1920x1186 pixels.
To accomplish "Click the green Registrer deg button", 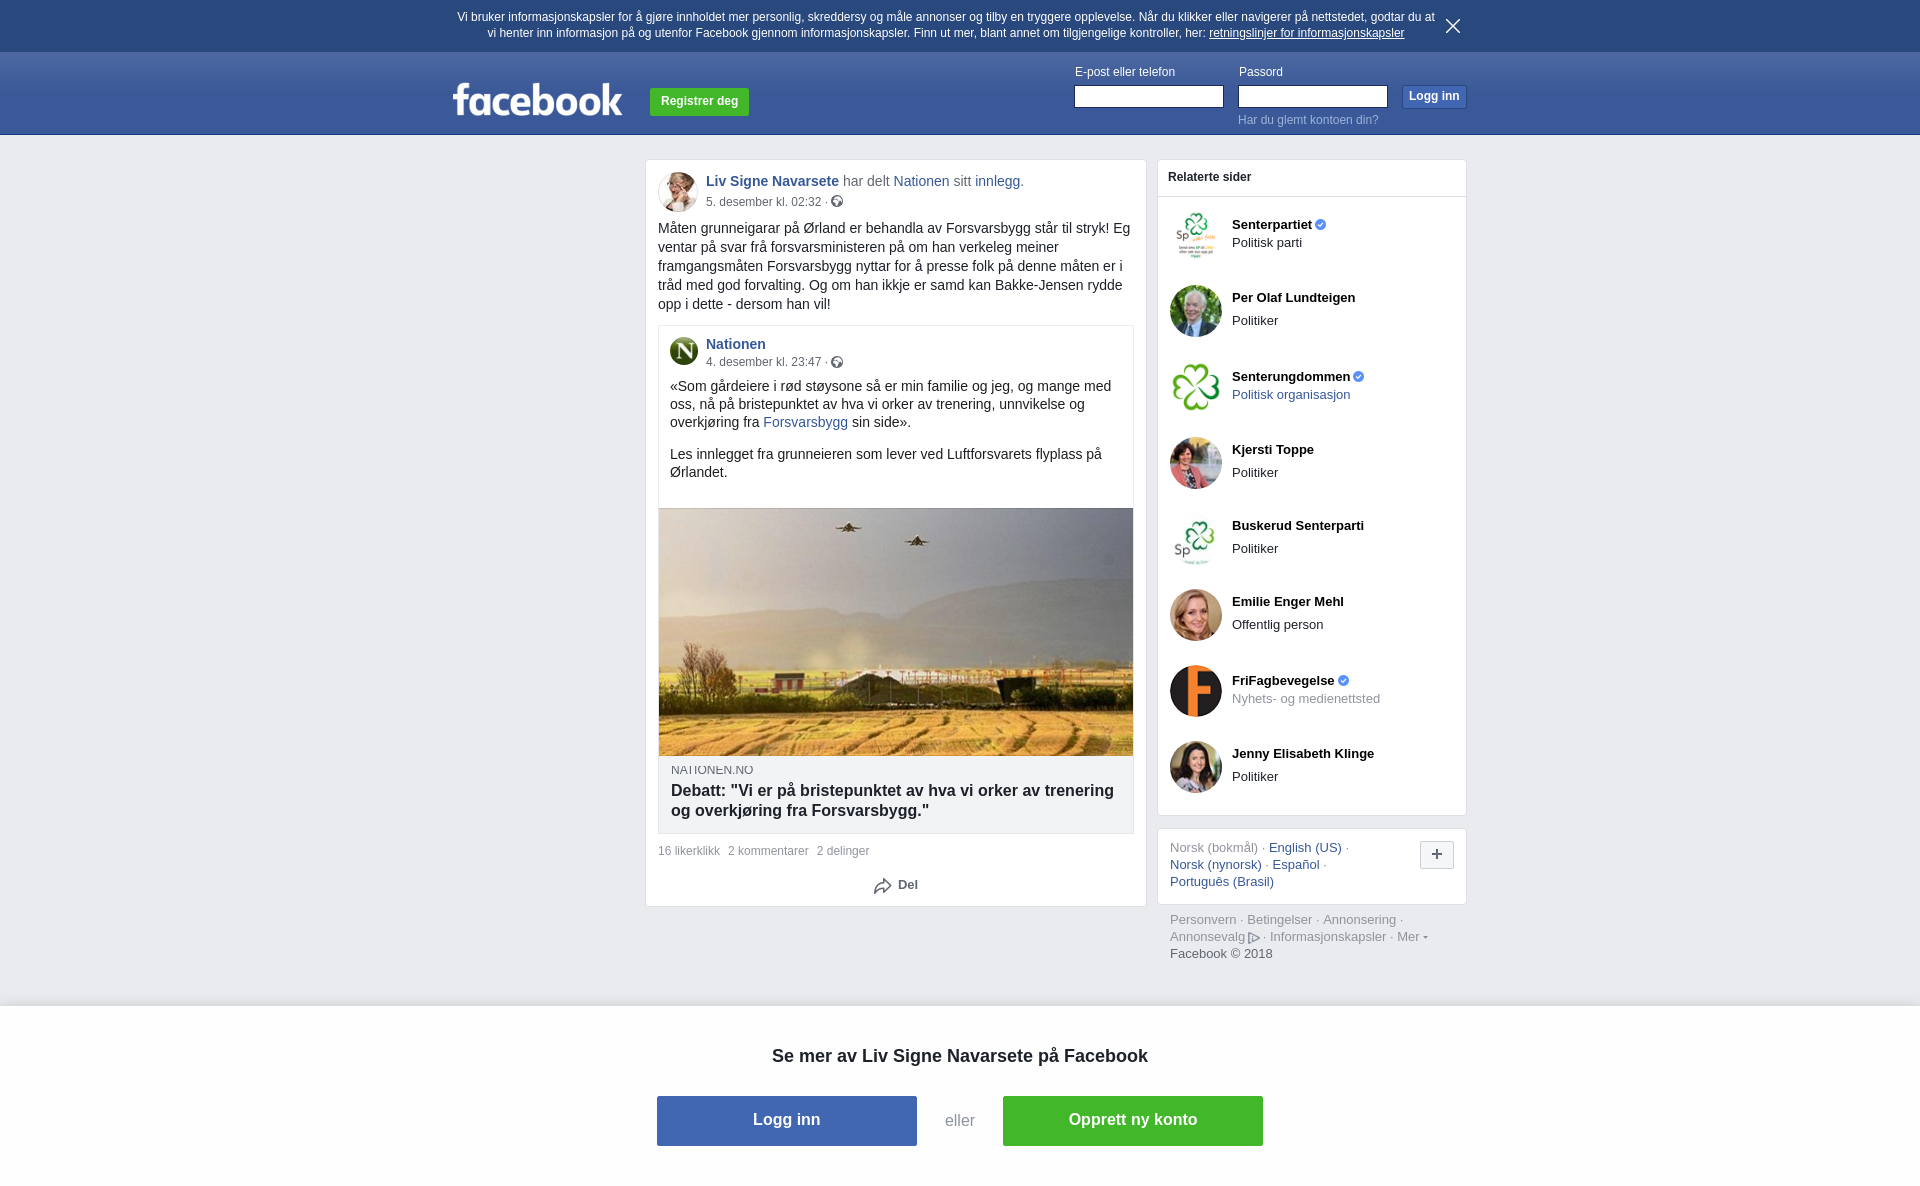I will tap(699, 102).
